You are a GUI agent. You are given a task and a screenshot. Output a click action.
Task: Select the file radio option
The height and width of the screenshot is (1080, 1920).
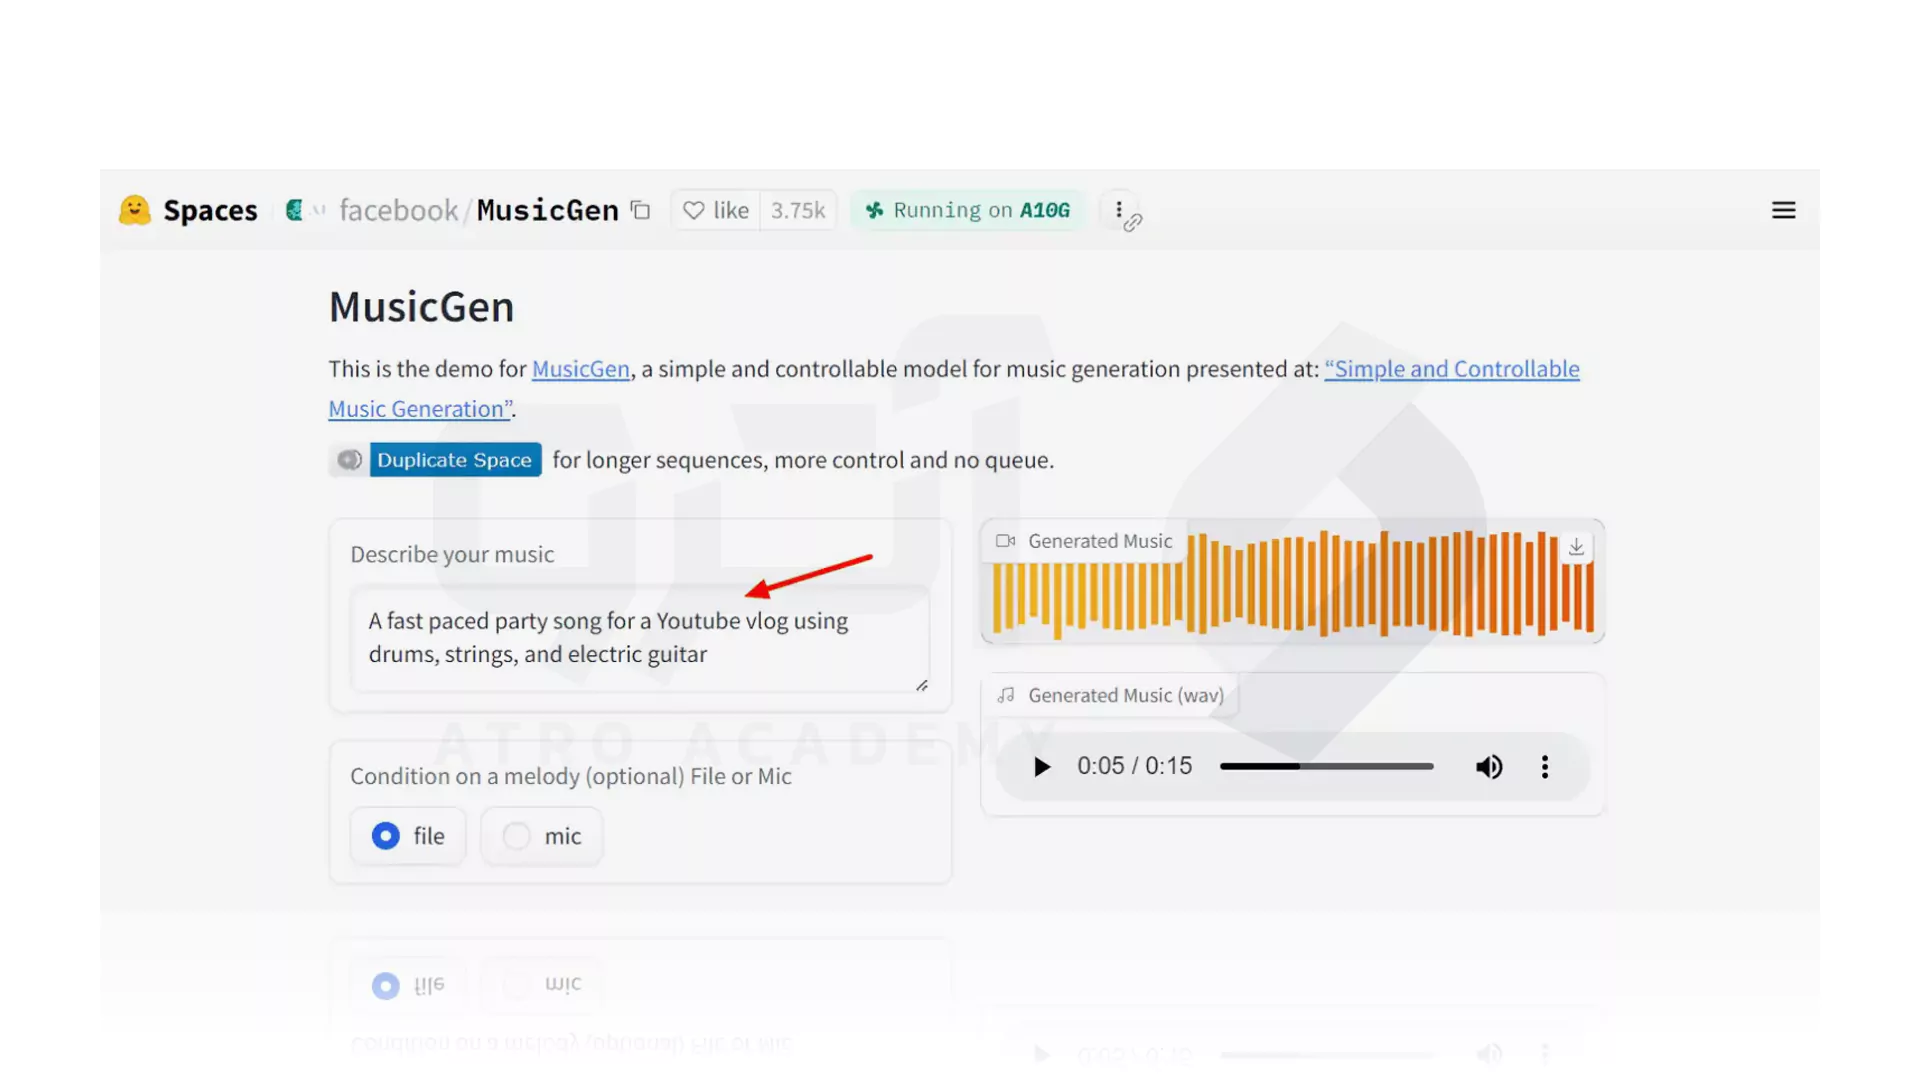click(x=408, y=836)
